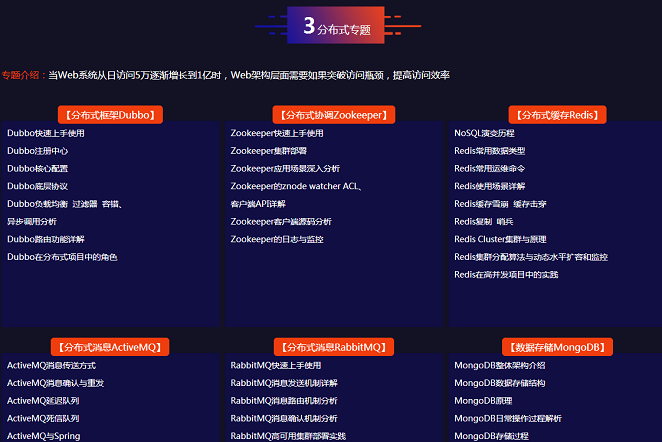Click Dubbo核心配置 row
The height and width of the screenshot is (442, 662).
pos(38,169)
